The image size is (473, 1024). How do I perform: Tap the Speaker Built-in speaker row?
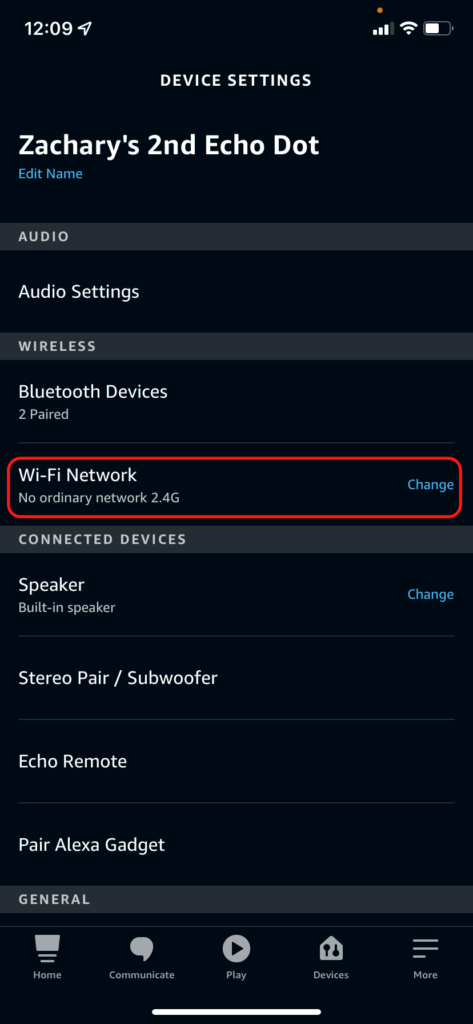pyautogui.click(x=236, y=594)
